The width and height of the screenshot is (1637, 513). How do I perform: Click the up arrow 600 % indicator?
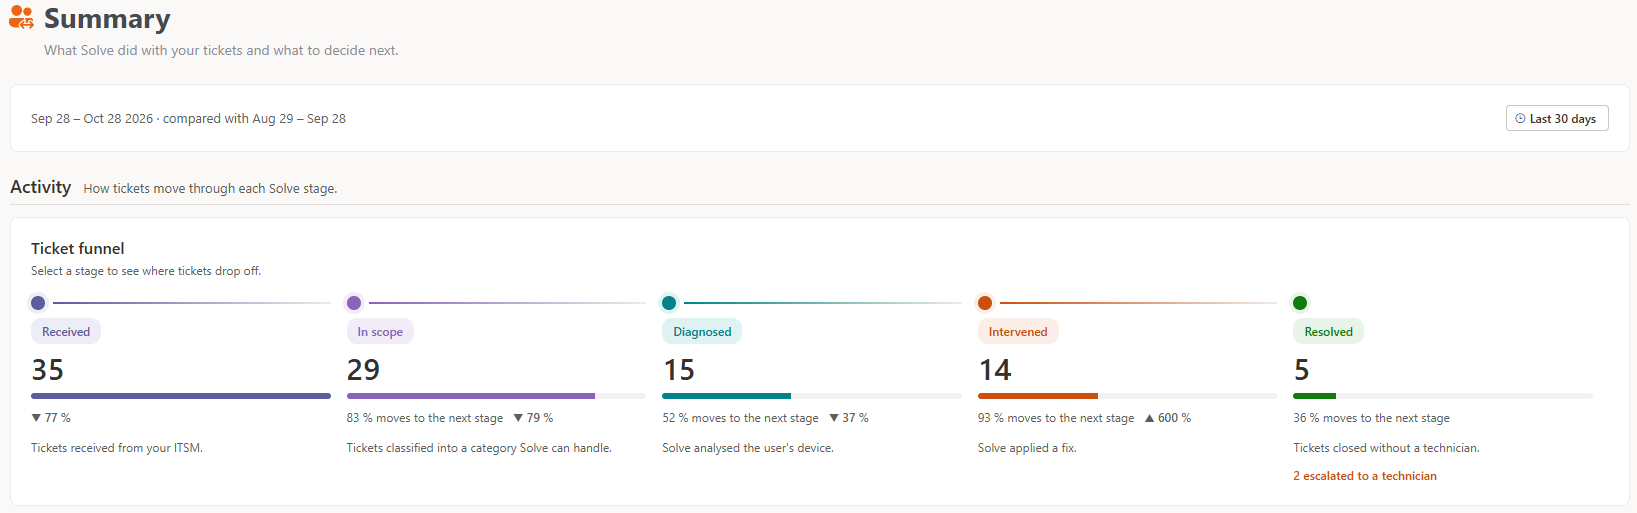pyautogui.click(x=1168, y=418)
